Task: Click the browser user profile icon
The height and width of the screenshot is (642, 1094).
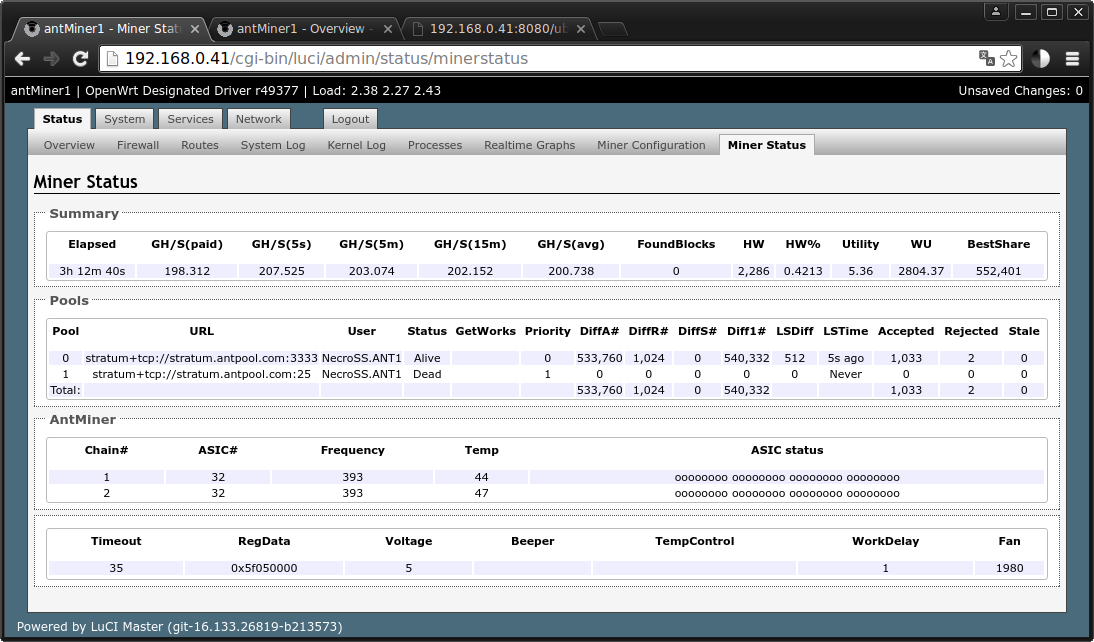Action: (x=996, y=12)
